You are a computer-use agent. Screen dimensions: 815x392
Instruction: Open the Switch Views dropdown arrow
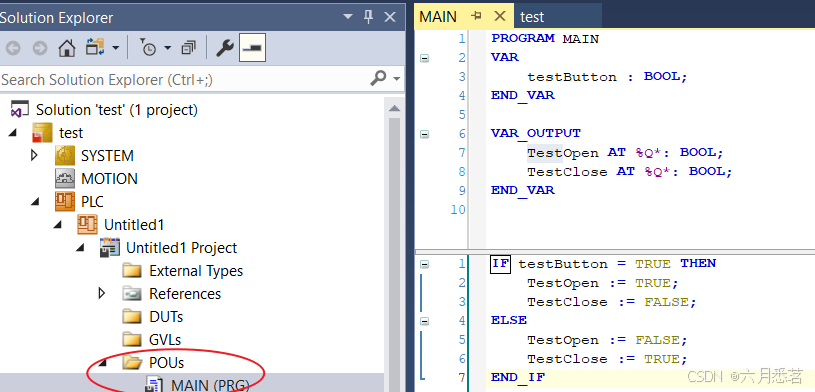(115, 48)
